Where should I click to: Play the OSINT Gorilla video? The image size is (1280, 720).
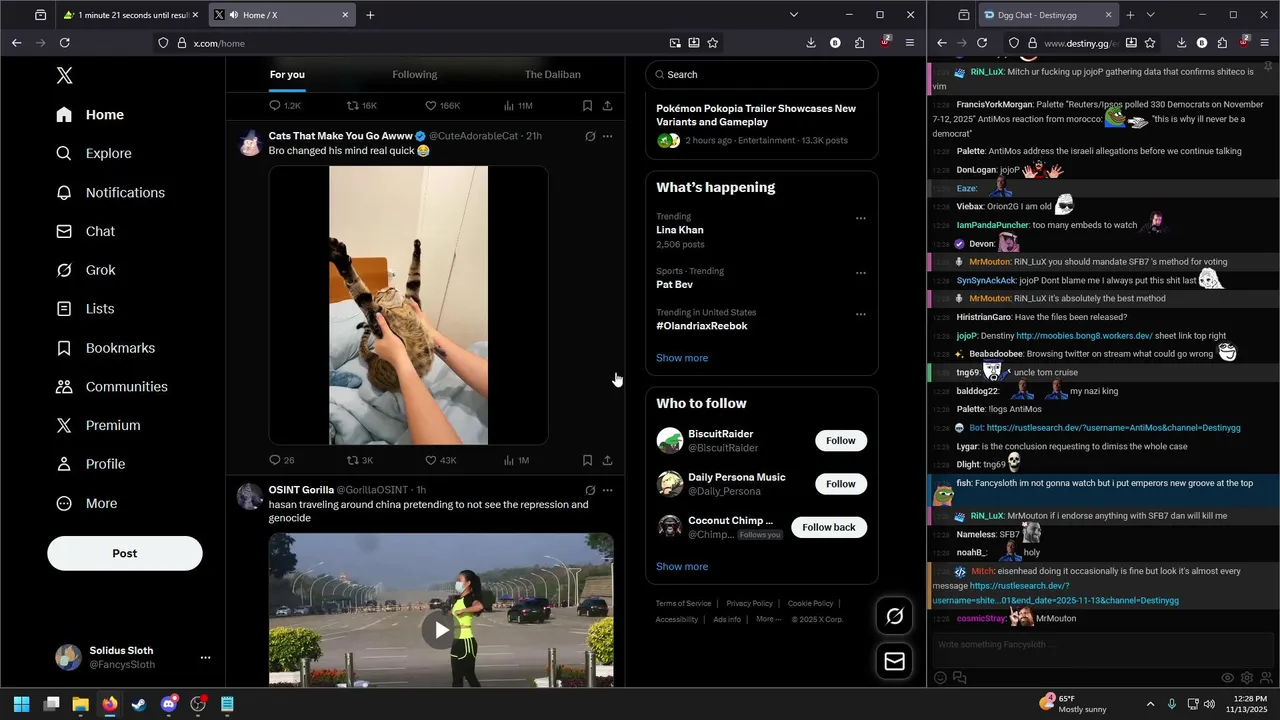[x=441, y=629]
